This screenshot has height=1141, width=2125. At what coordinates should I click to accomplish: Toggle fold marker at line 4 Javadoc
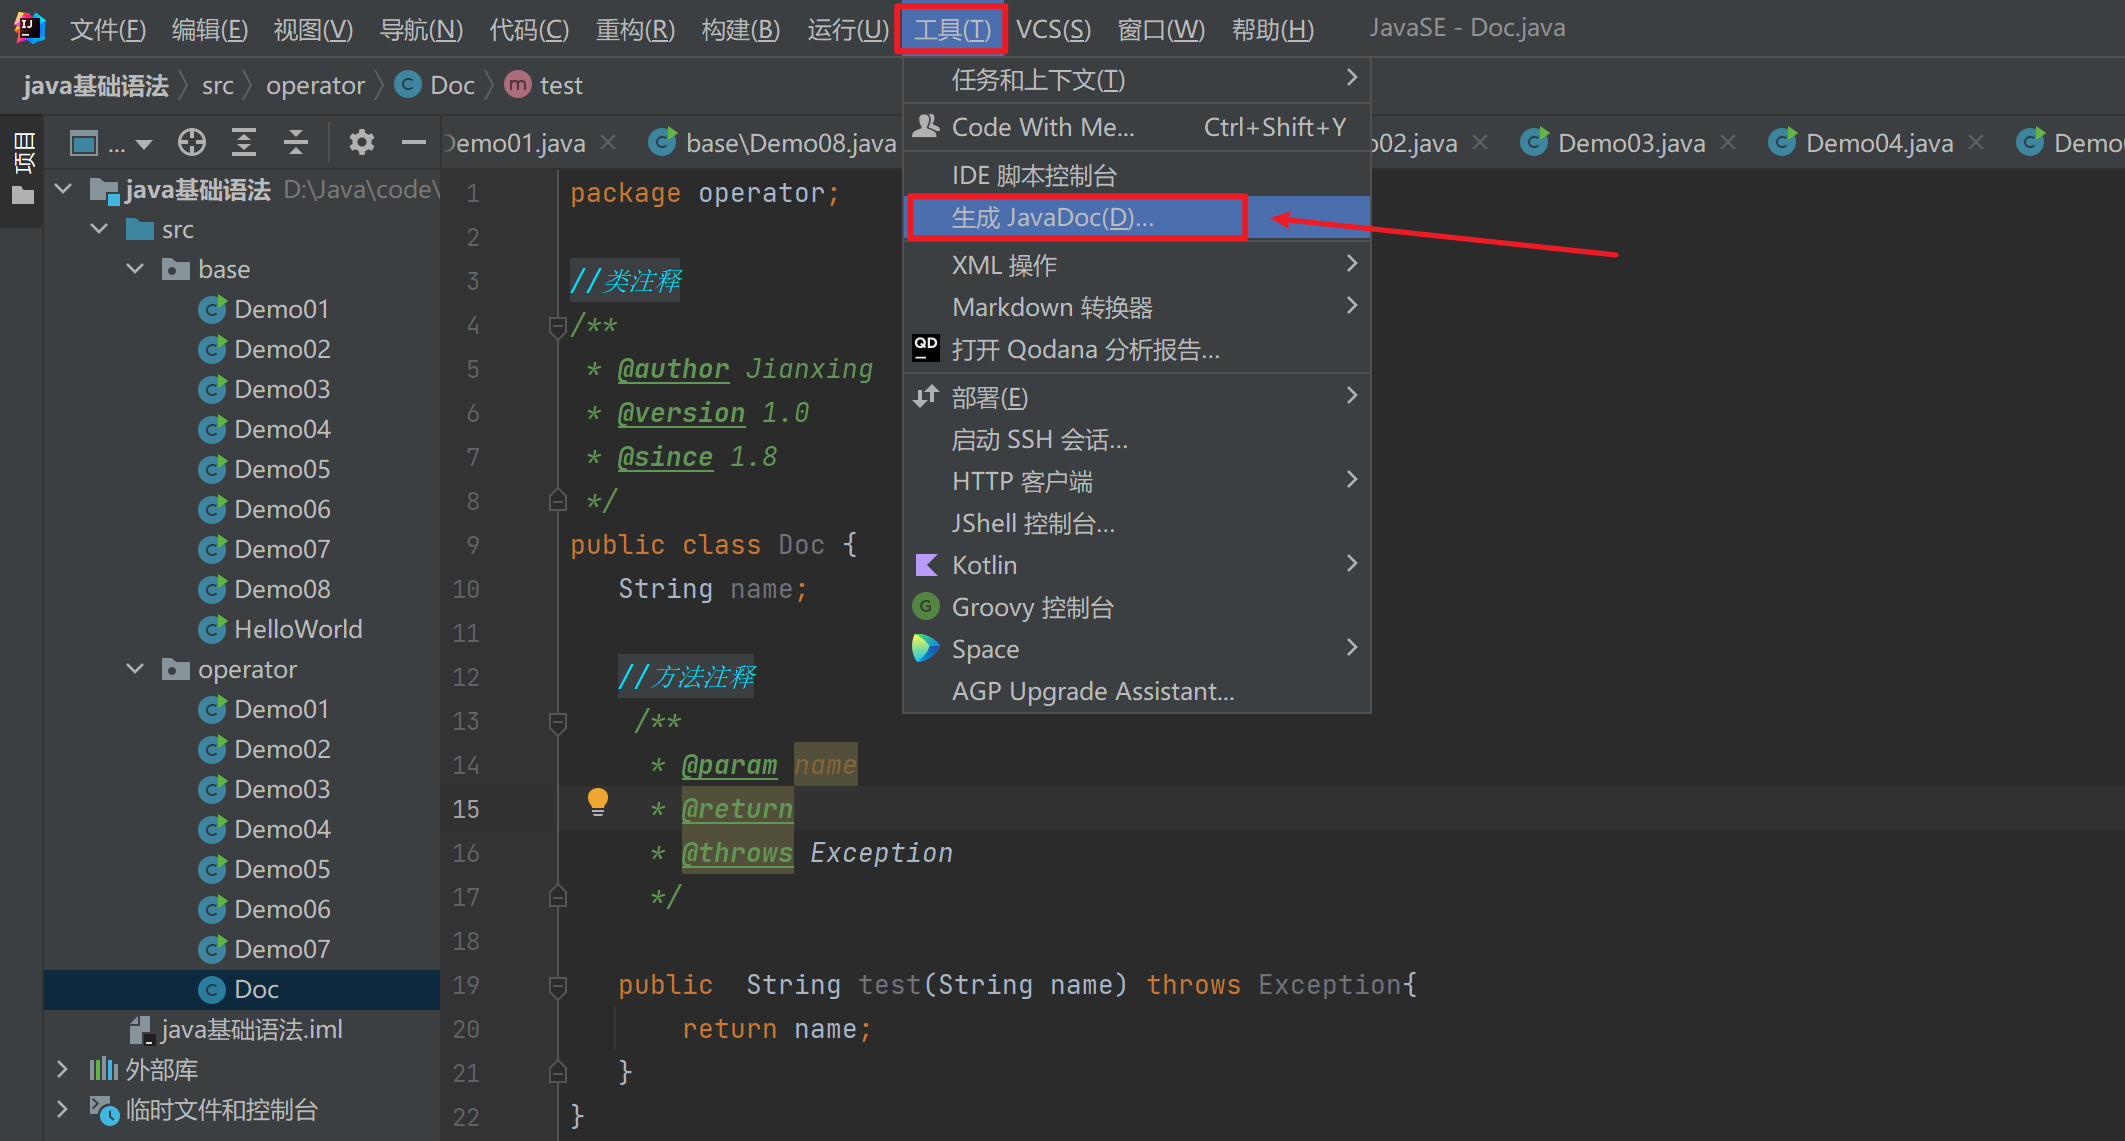[558, 326]
